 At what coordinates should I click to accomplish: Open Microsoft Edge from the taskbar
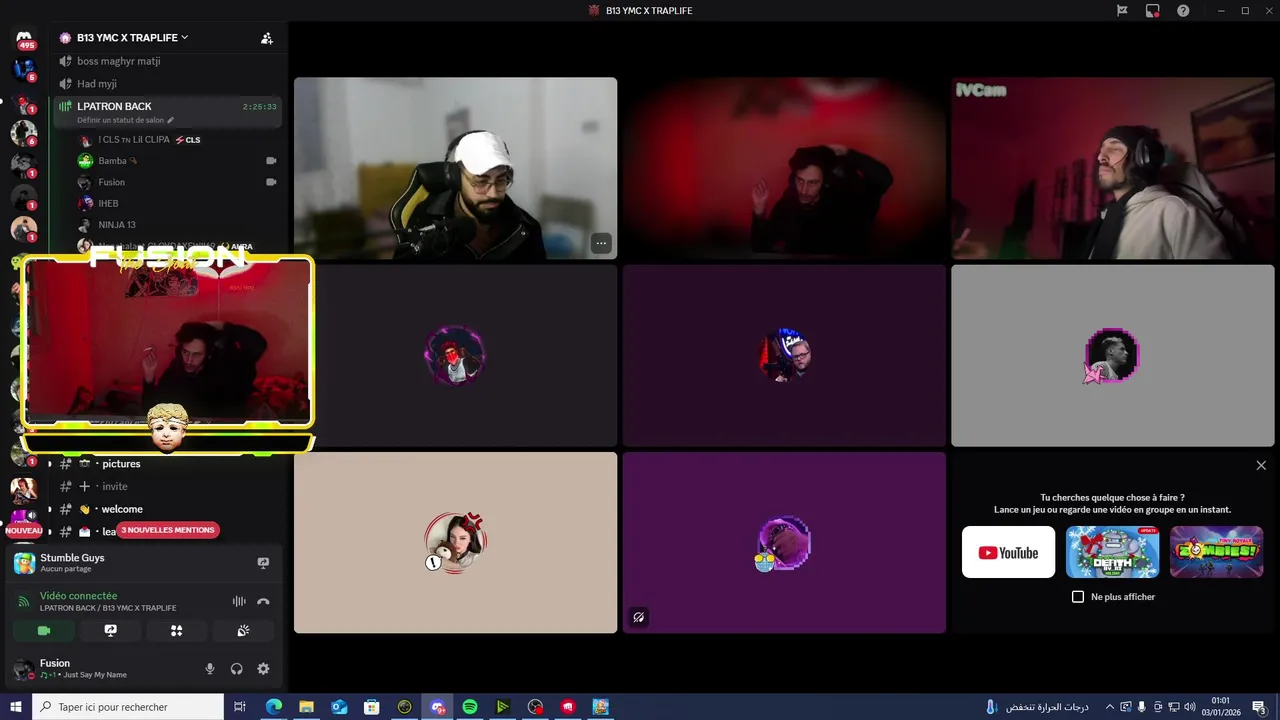(x=274, y=707)
